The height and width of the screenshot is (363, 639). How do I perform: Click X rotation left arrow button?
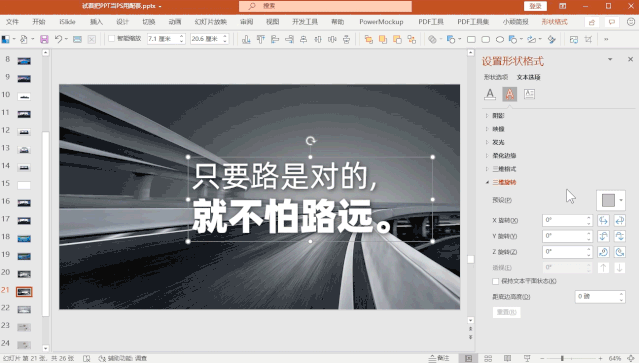[x=604, y=220]
